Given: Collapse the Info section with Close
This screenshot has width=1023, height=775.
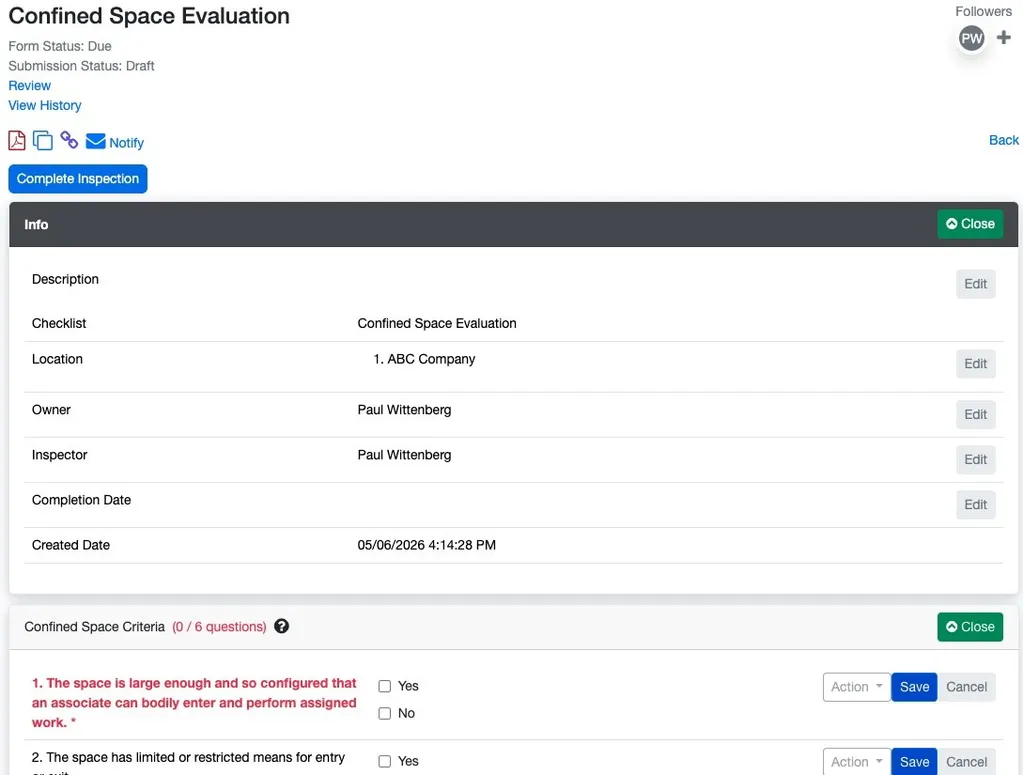Looking at the screenshot, I should point(970,224).
